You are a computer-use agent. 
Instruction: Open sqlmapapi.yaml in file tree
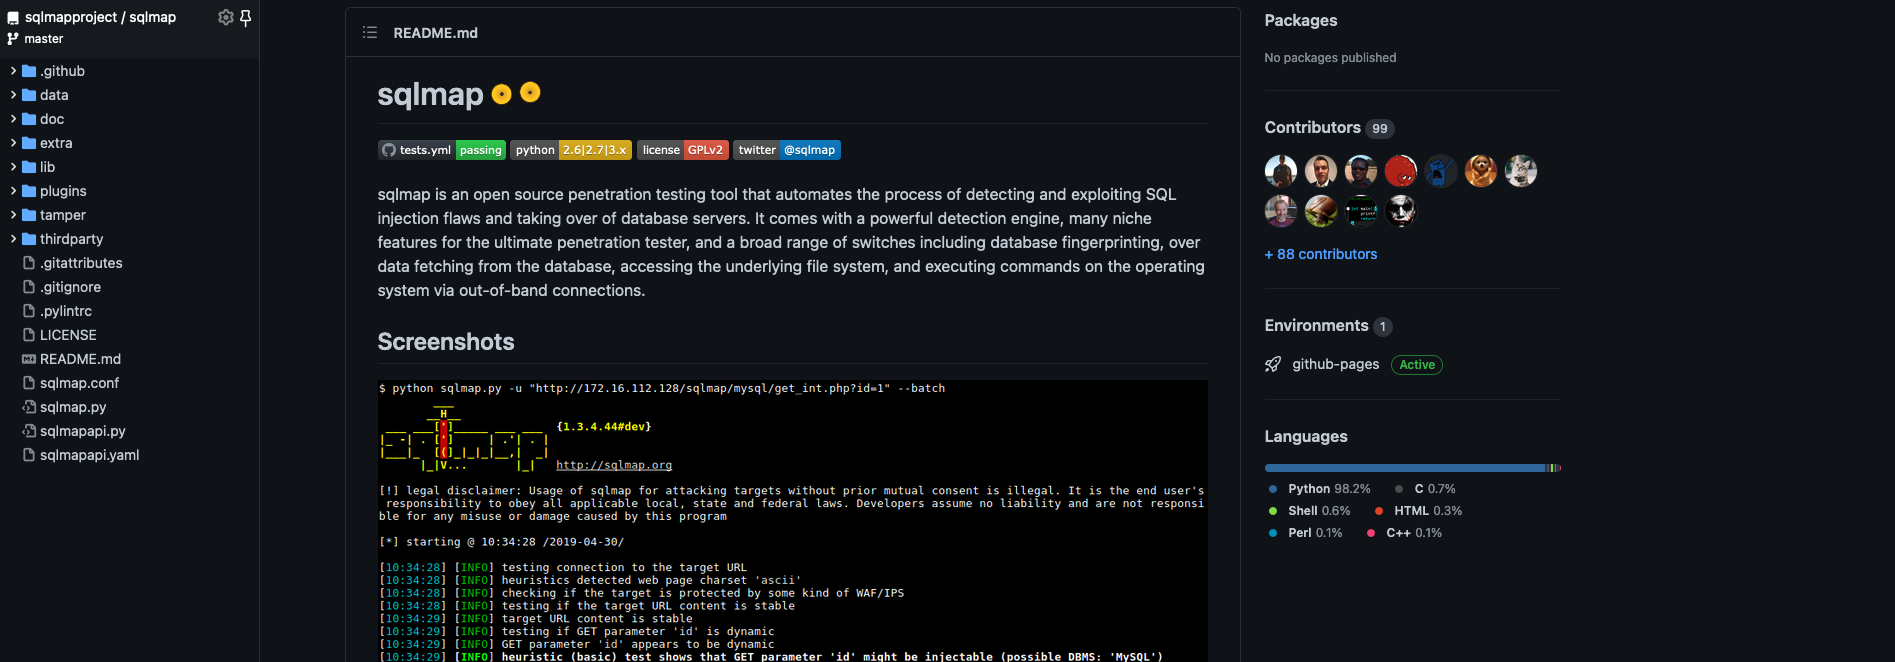coord(89,455)
